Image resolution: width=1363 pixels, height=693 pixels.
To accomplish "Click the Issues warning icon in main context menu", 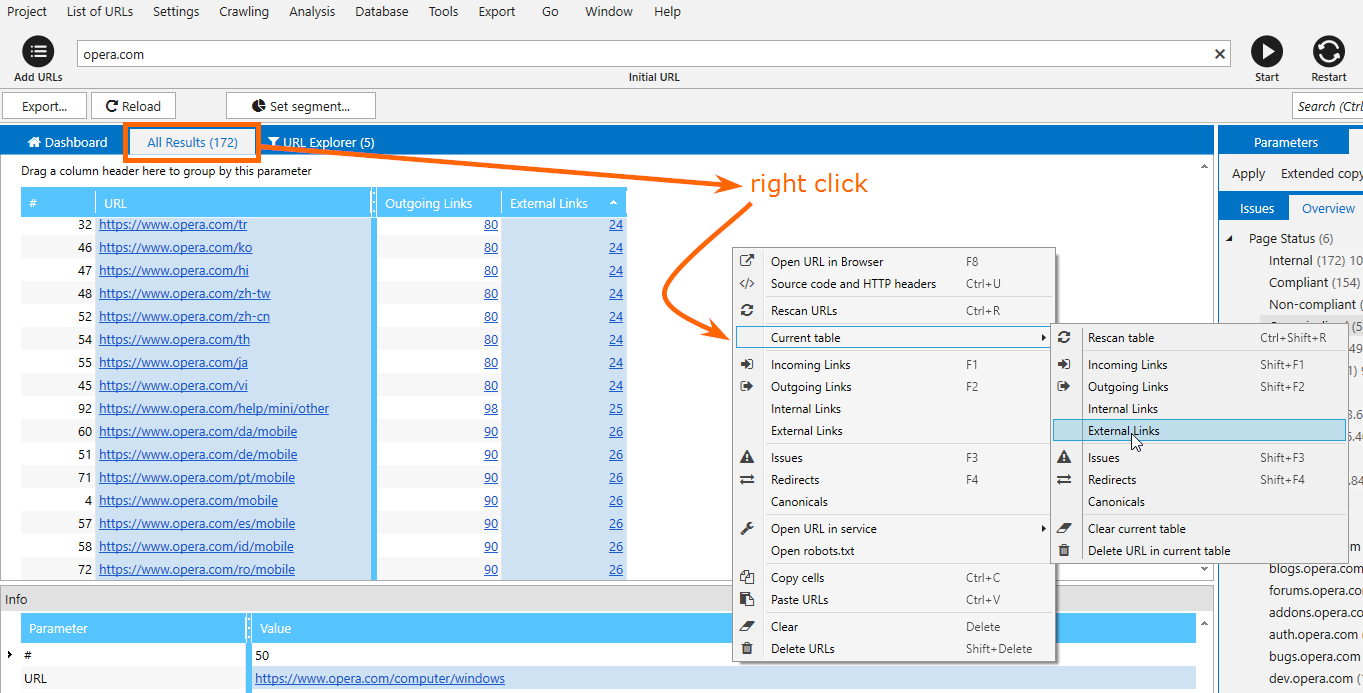I will pos(746,457).
